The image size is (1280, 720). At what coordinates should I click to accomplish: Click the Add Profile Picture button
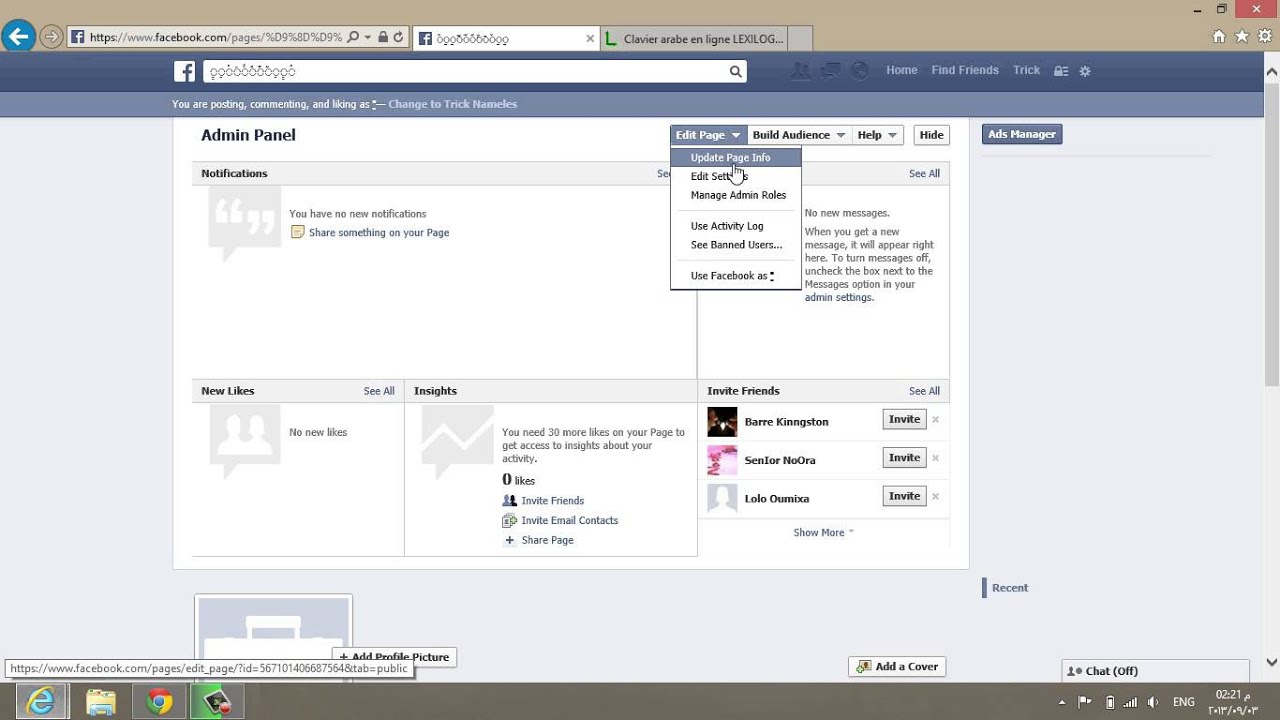(x=394, y=657)
